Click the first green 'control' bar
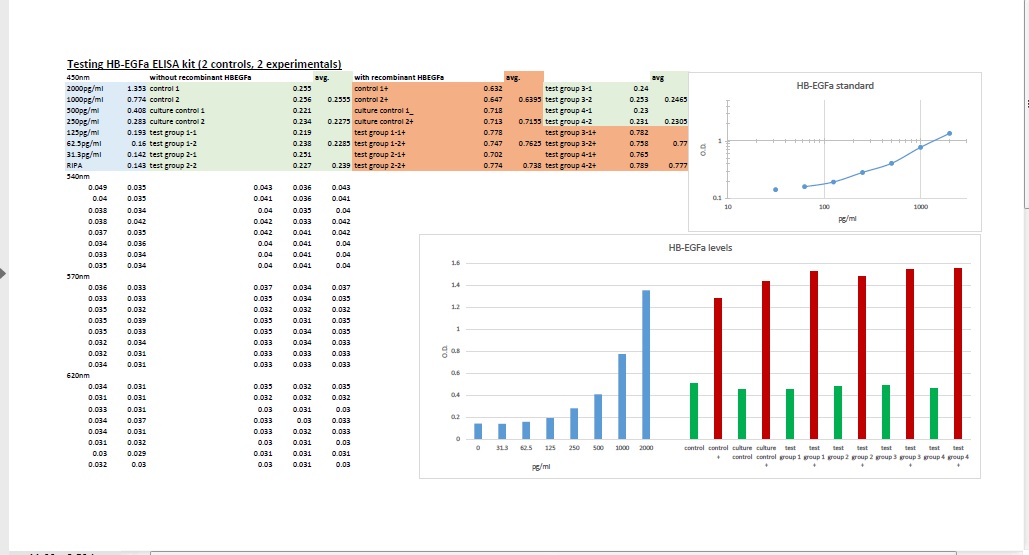The image size is (1029, 555). tap(694, 410)
